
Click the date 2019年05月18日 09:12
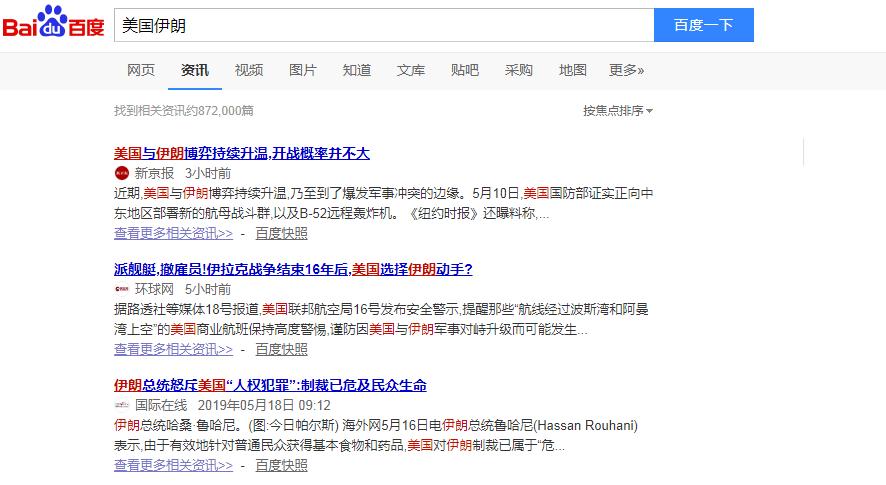pos(264,405)
